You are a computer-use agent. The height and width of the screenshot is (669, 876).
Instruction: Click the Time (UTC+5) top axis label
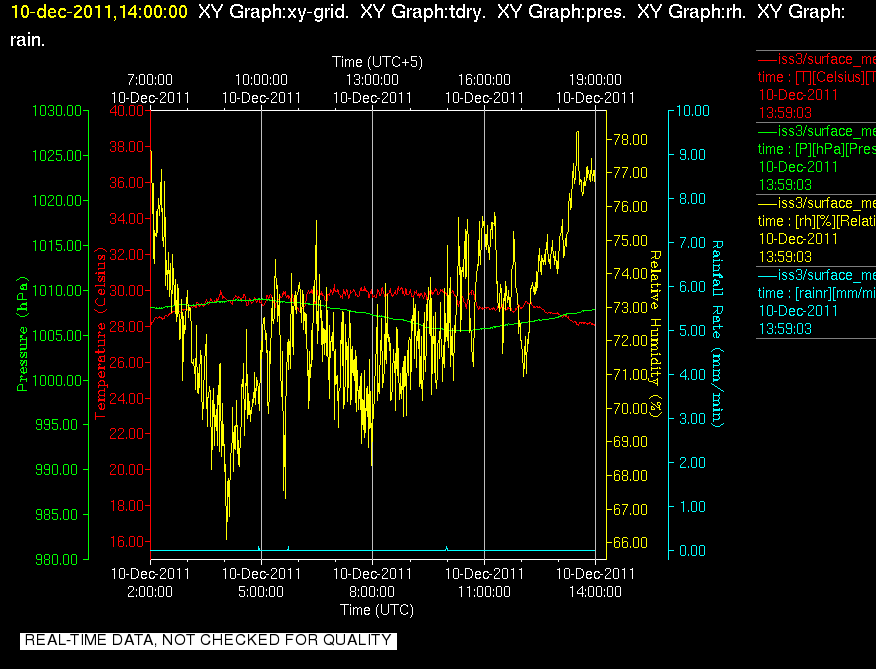377,61
